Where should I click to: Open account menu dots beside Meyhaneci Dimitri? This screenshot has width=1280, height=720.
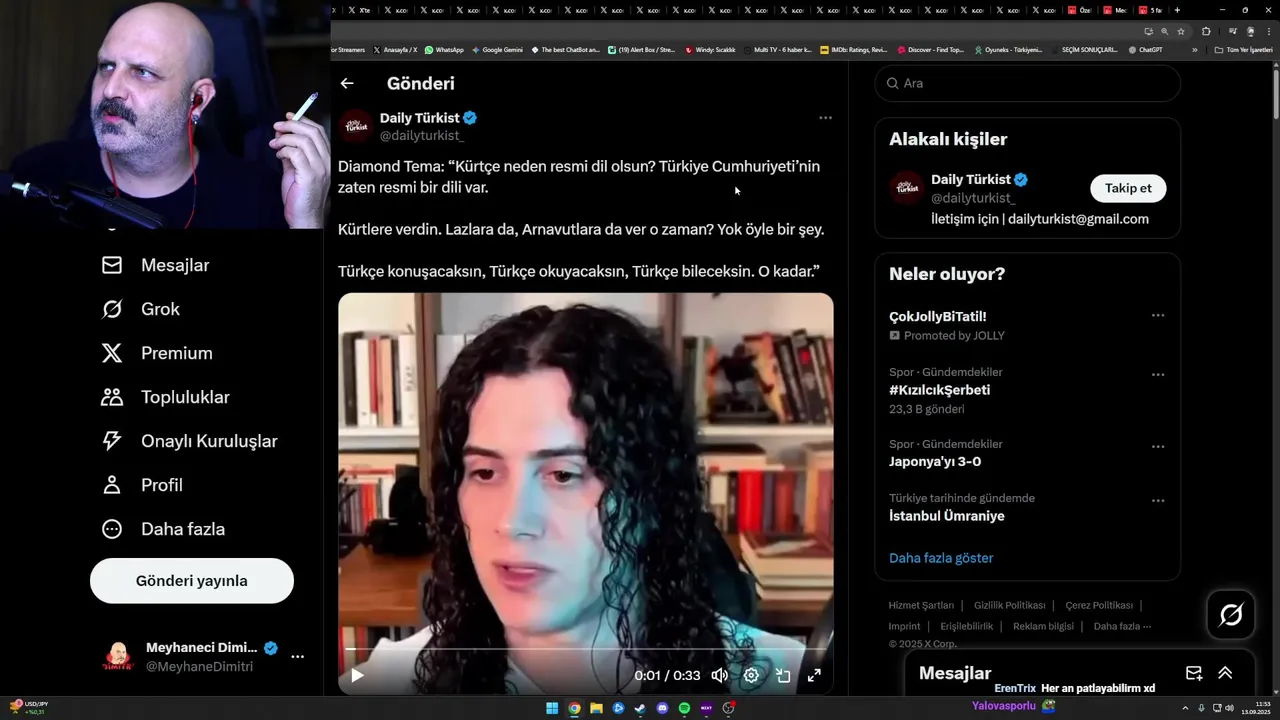click(297, 657)
